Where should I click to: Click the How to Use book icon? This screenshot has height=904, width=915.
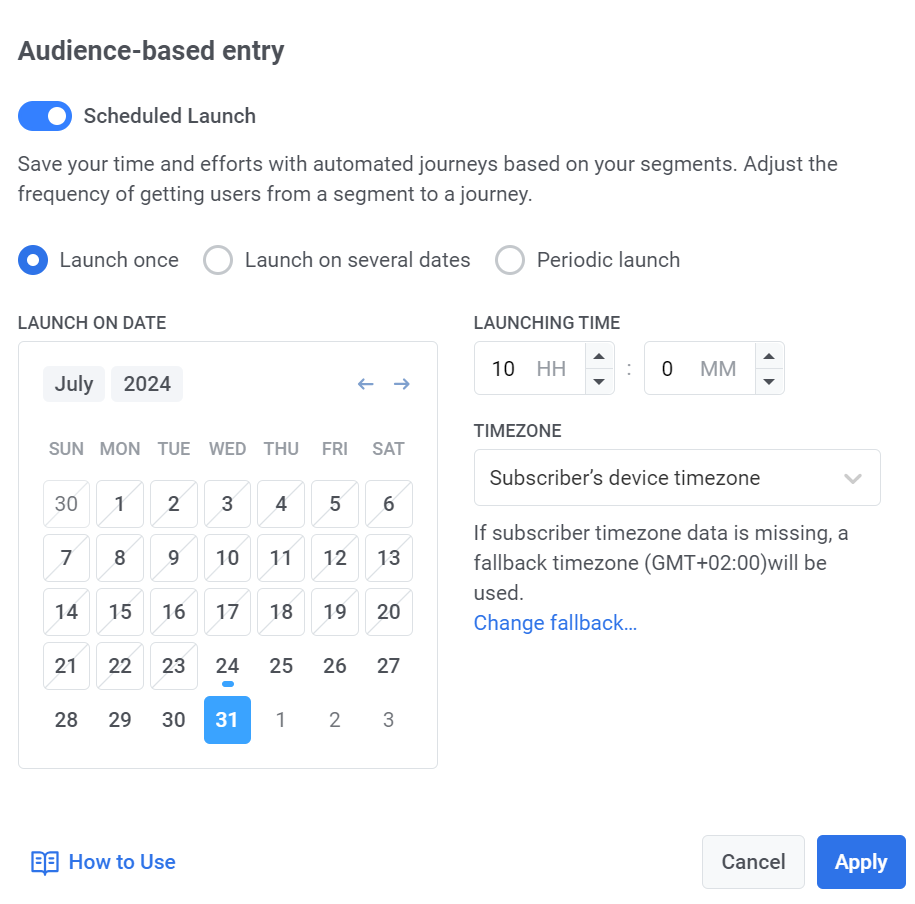coord(45,863)
